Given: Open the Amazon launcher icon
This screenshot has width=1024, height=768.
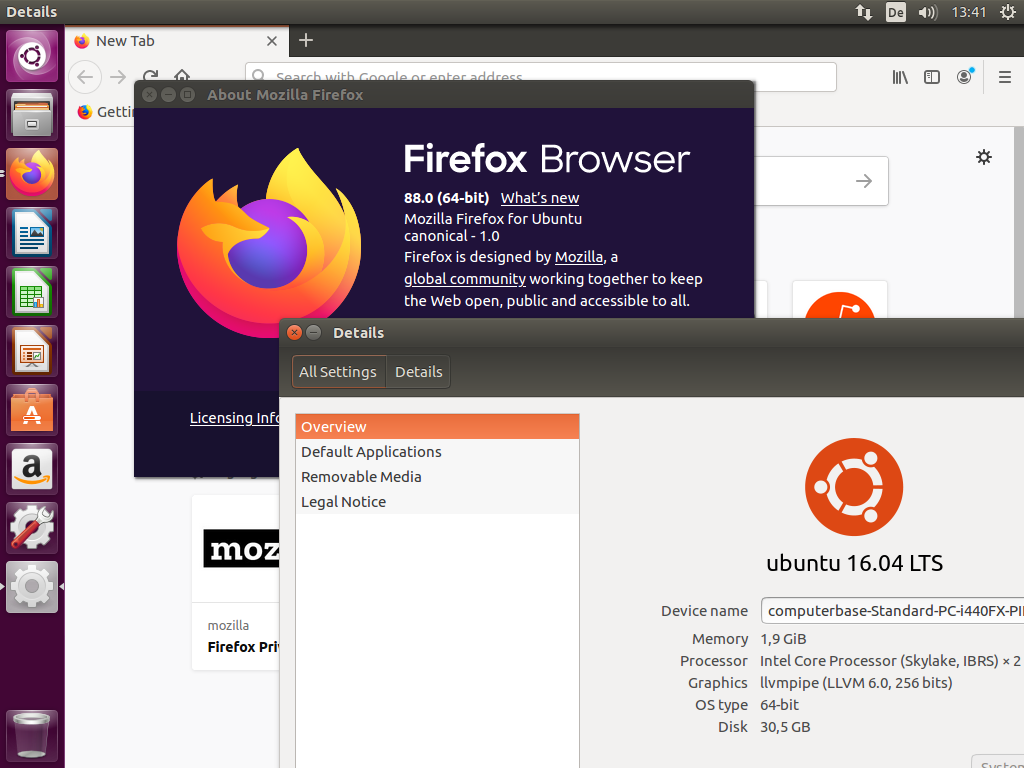Looking at the screenshot, I should pyautogui.click(x=32, y=469).
